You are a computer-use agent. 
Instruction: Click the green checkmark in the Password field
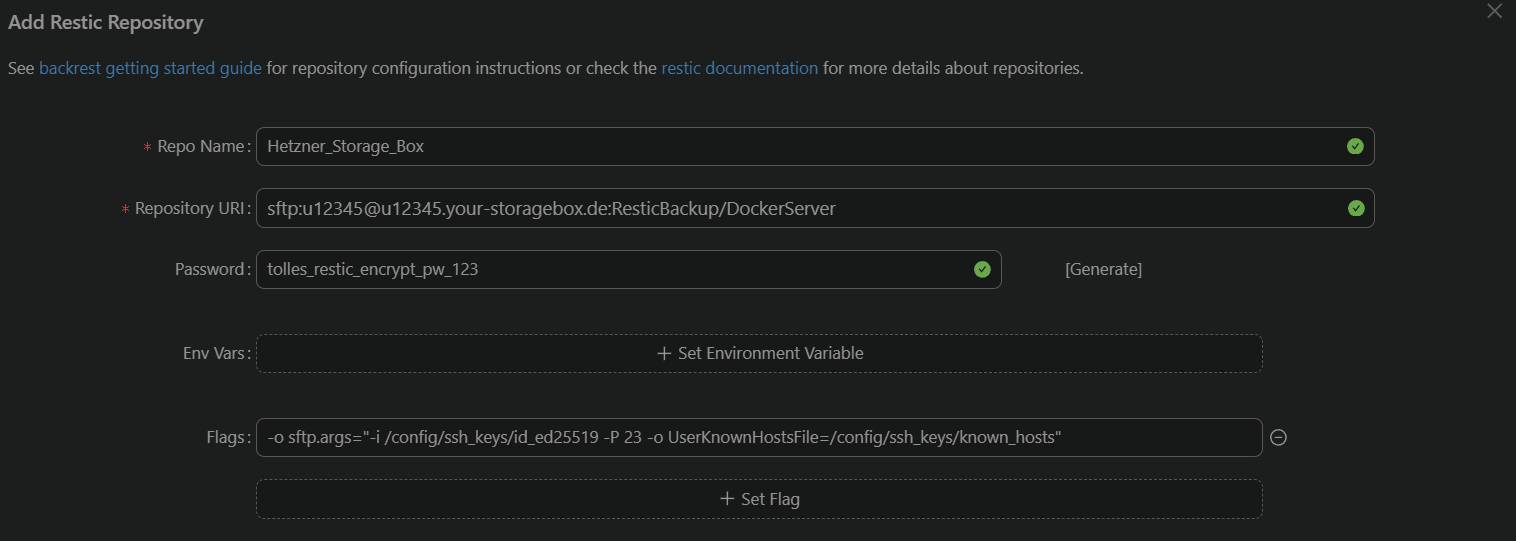coord(982,269)
